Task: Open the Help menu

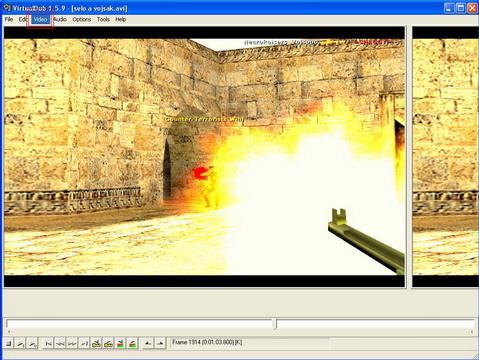Action: [x=121, y=19]
